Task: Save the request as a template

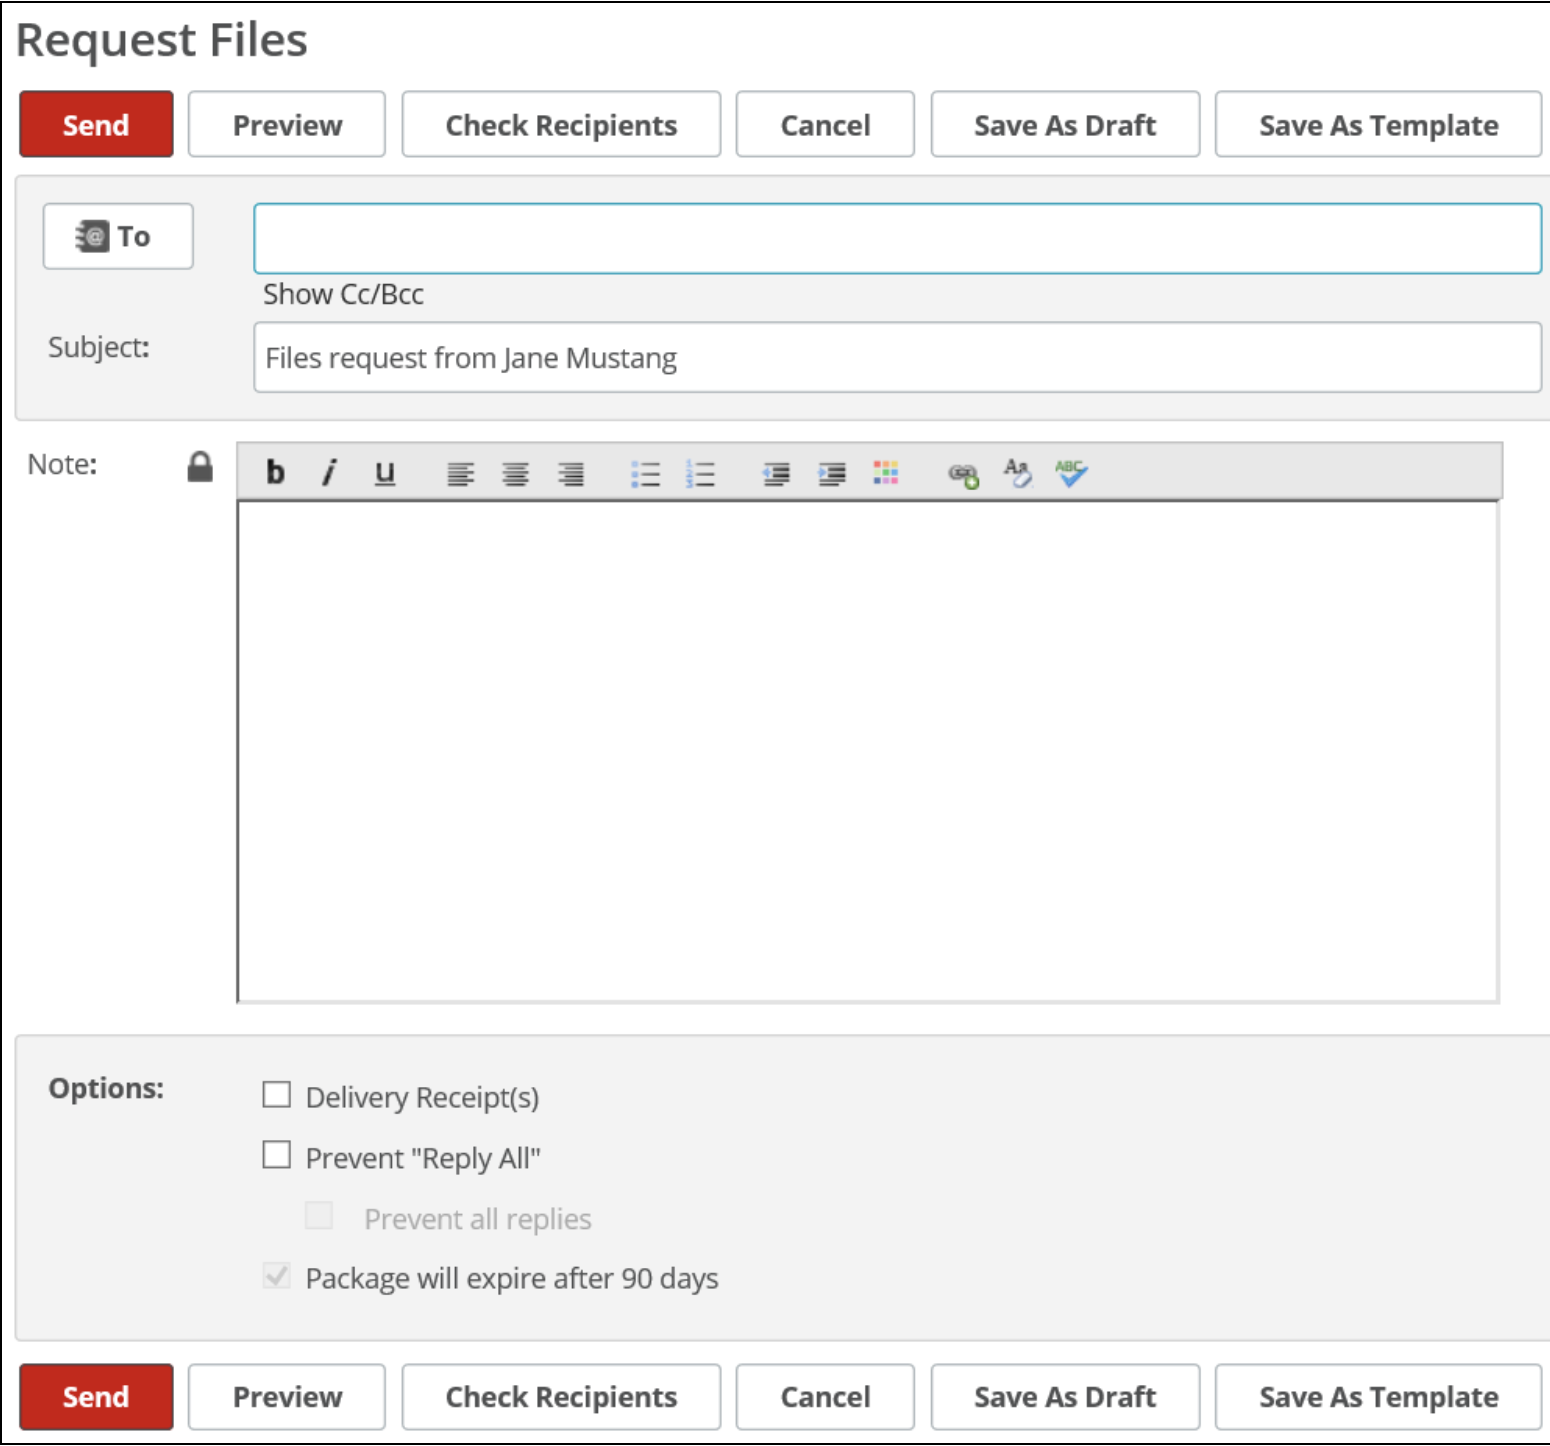Action: (x=1377, y=124)
